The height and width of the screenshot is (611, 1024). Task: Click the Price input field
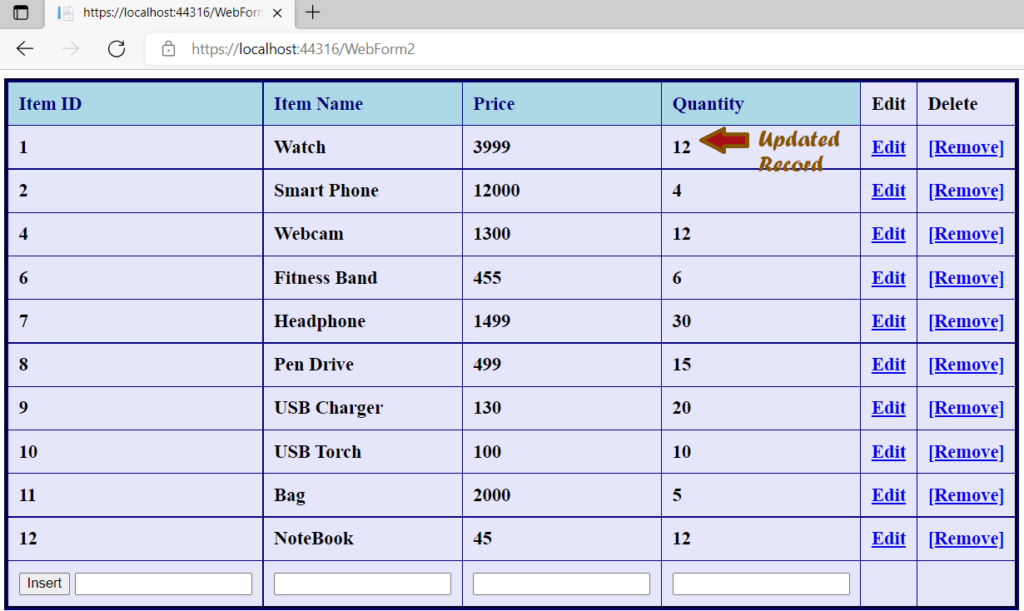561,583
